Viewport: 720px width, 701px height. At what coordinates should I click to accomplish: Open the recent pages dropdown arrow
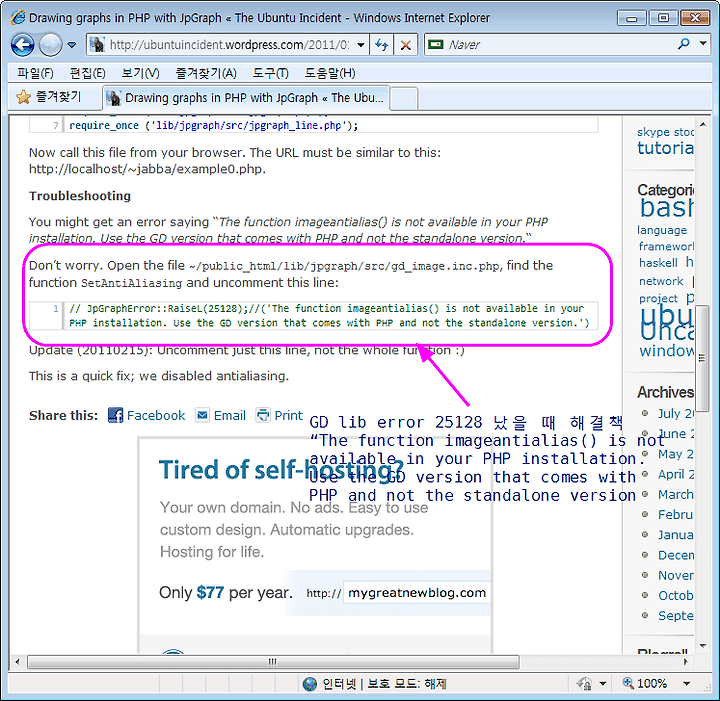click(x=72, y=45)
